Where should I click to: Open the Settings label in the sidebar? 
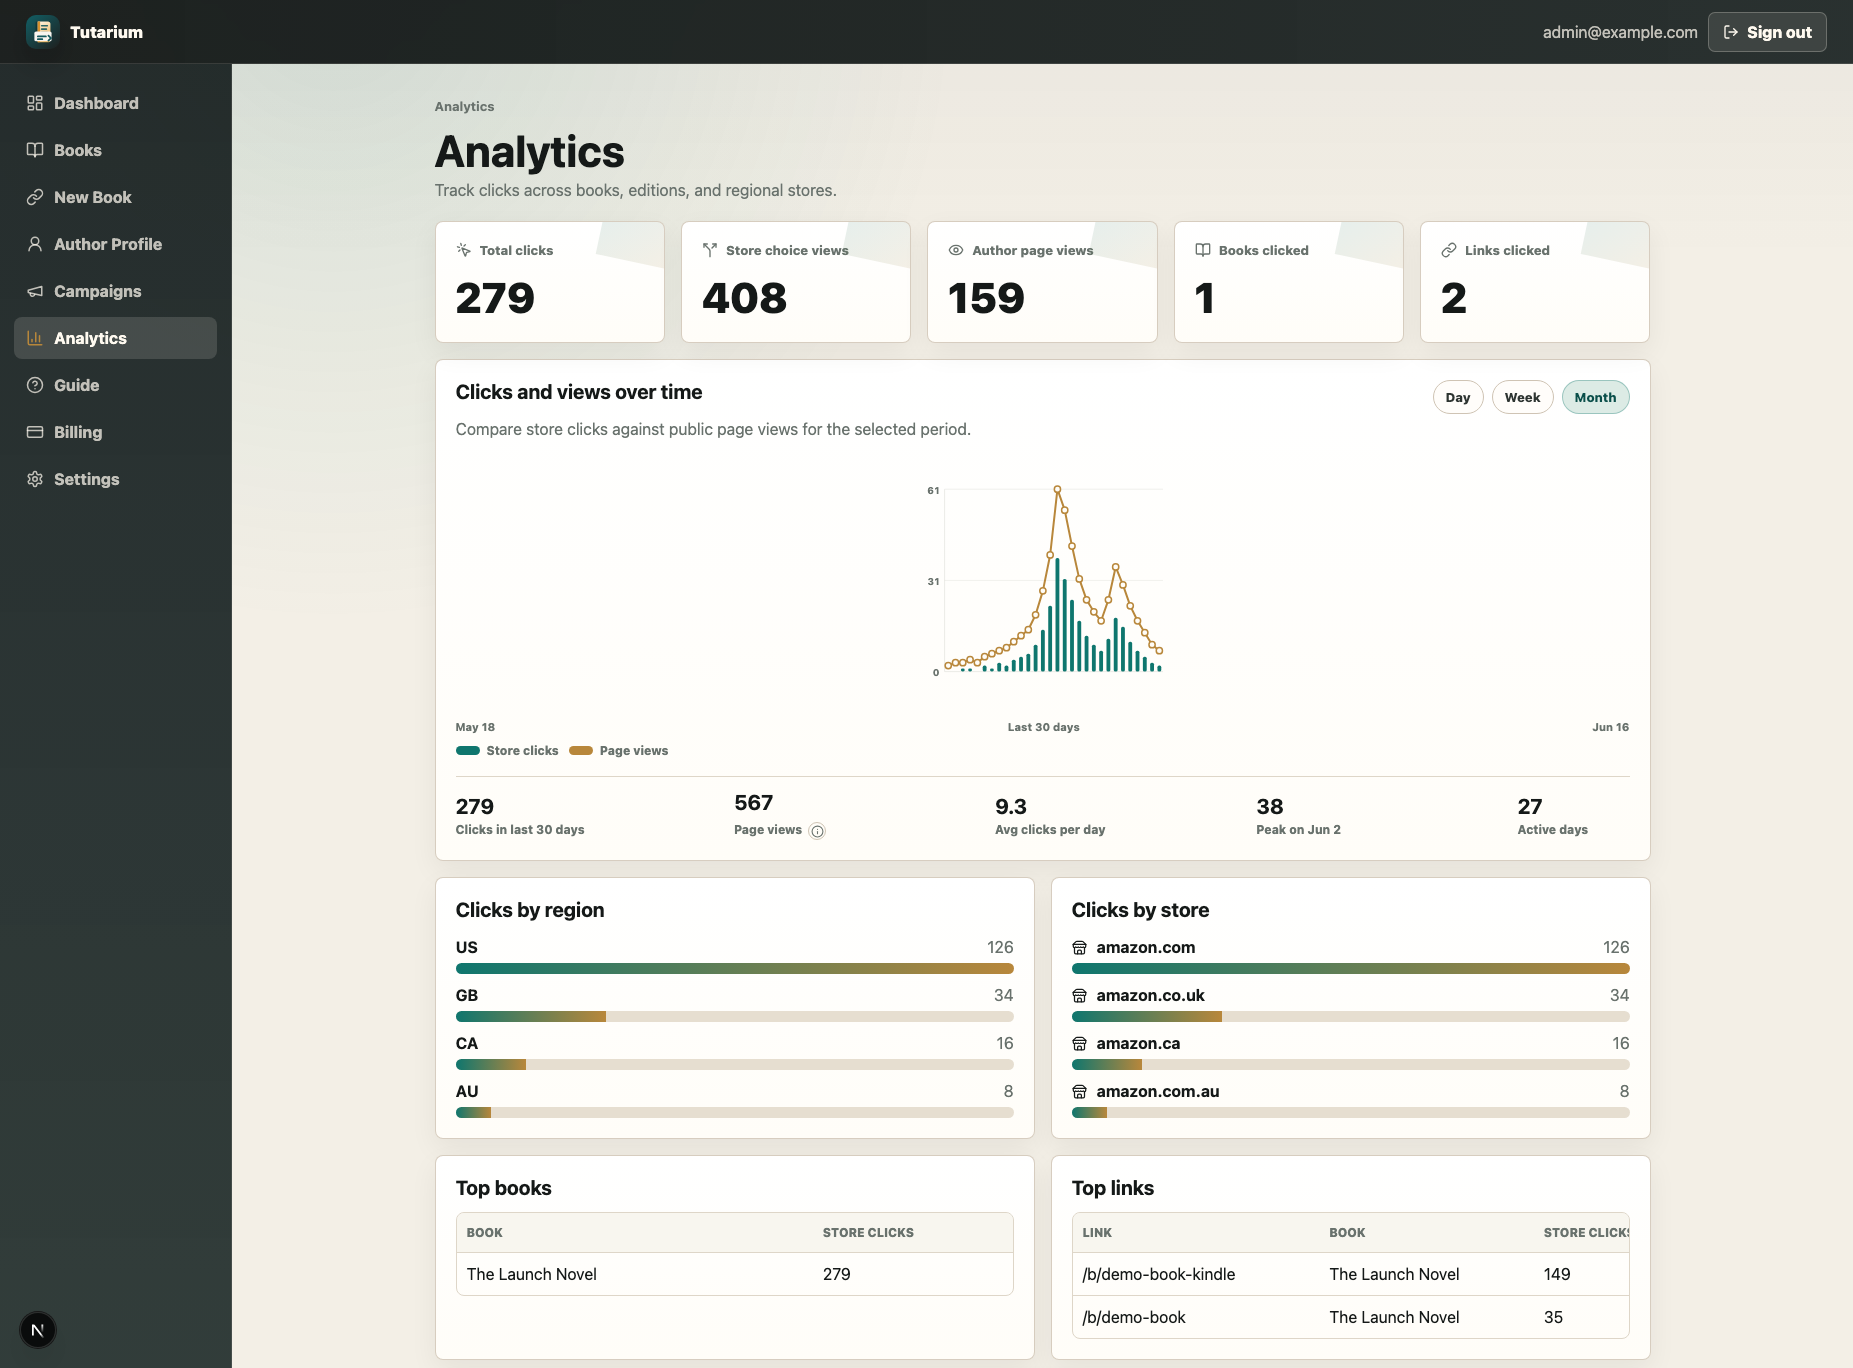point(86,479)
